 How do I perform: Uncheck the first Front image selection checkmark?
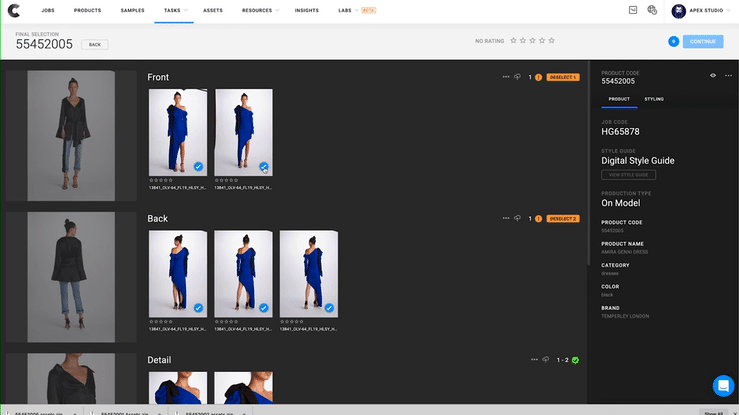(199, 167)
